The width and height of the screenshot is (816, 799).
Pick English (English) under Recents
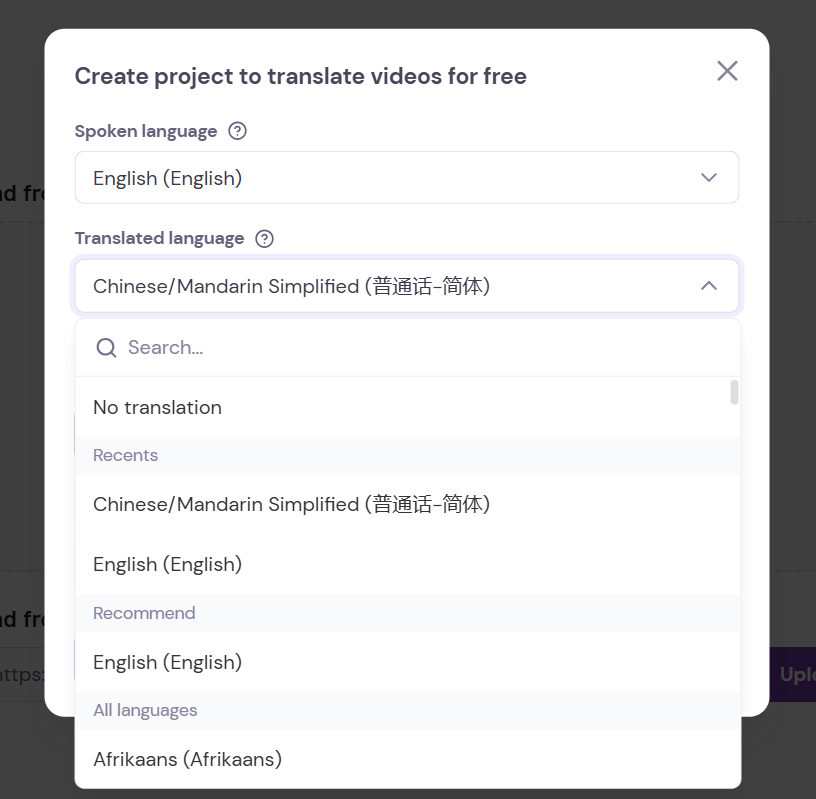[x=167, y=564]
